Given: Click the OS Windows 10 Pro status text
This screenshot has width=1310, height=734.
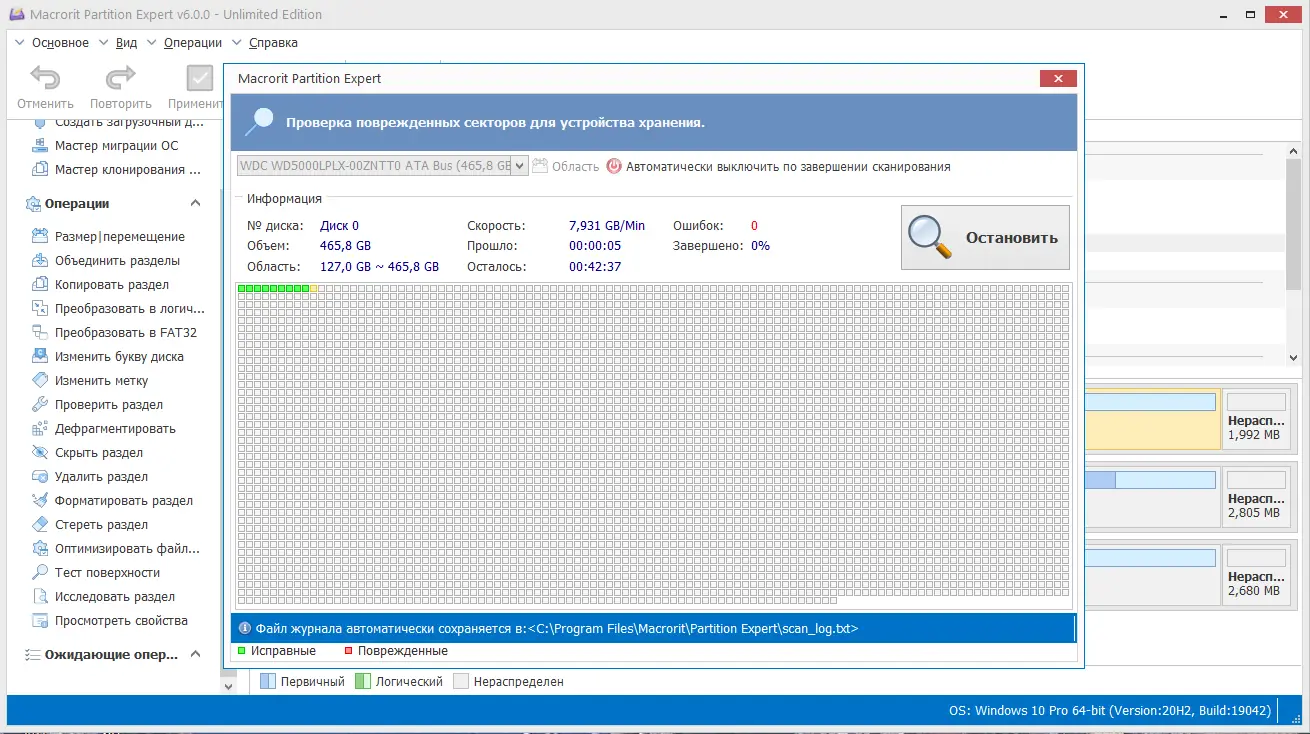Looking at the screenshot, I should (1110, 711).
